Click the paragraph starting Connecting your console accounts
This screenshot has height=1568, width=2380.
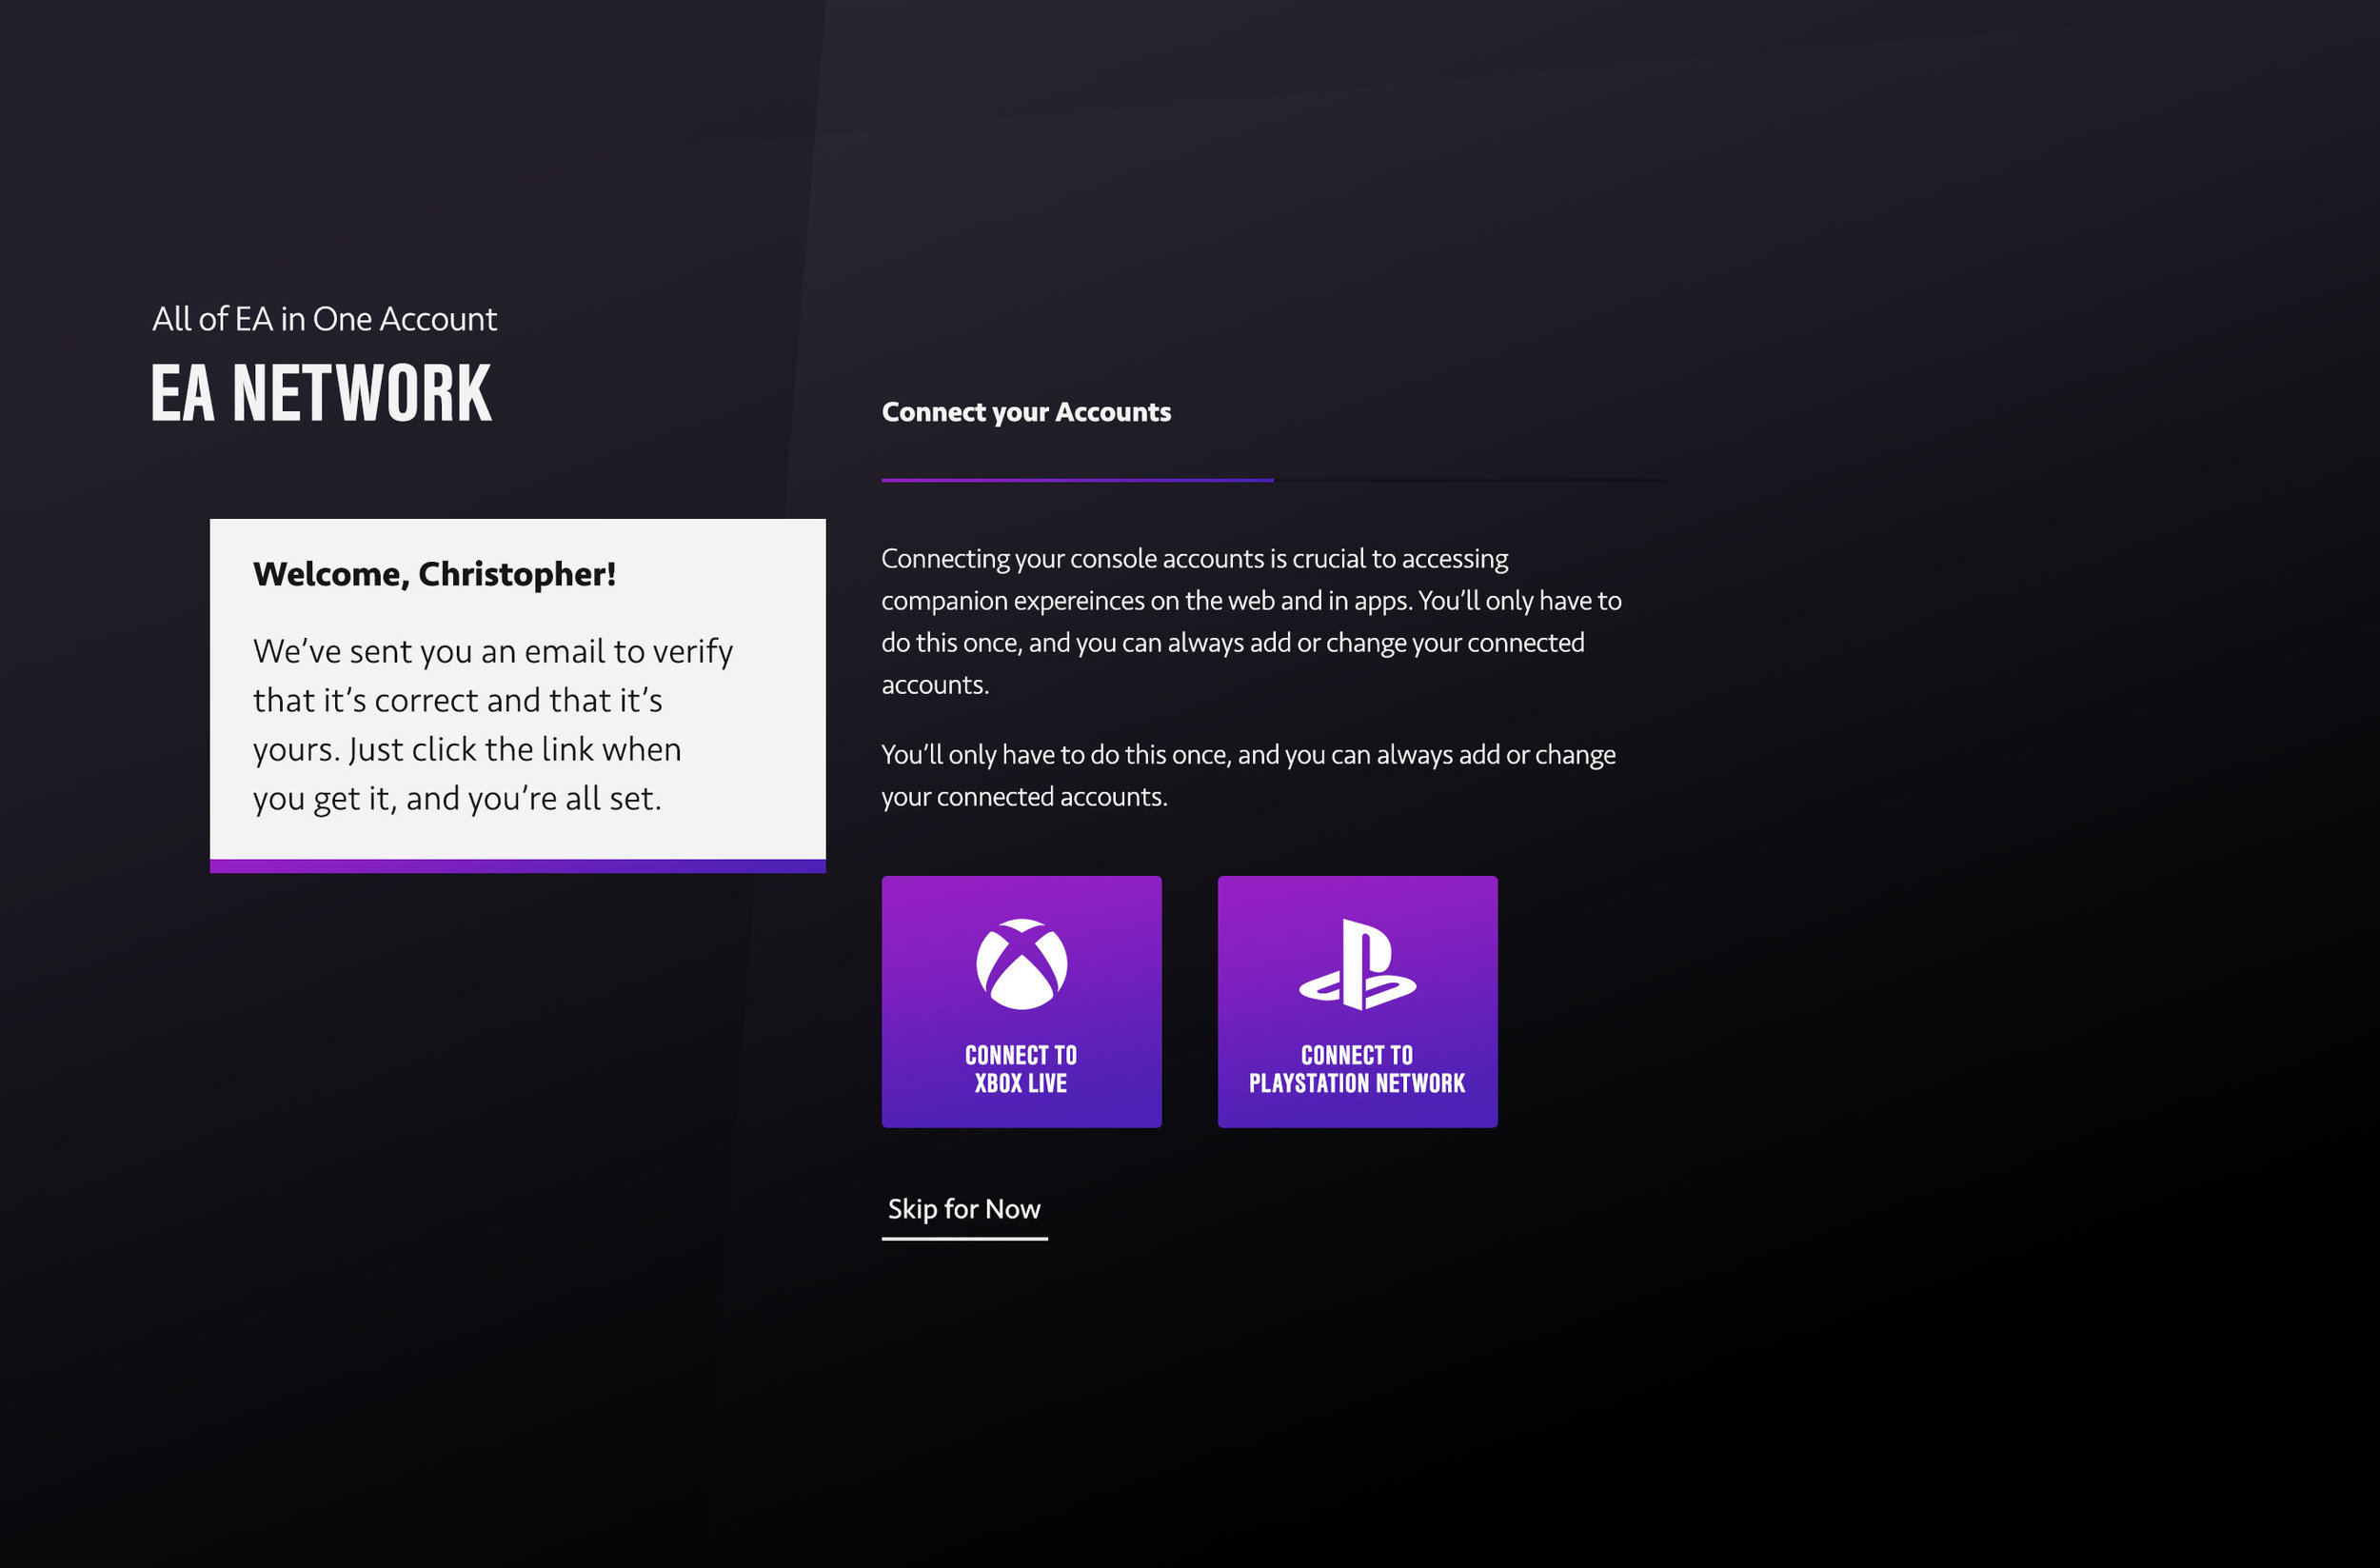click(1251, 621)
